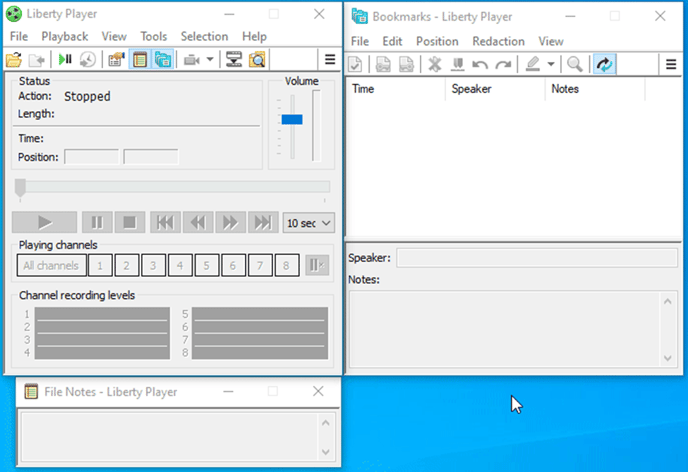The width and height of the screenshot is (688, 472).
Task: Click the Pause playback button
Action: click(x=97, y=222)
